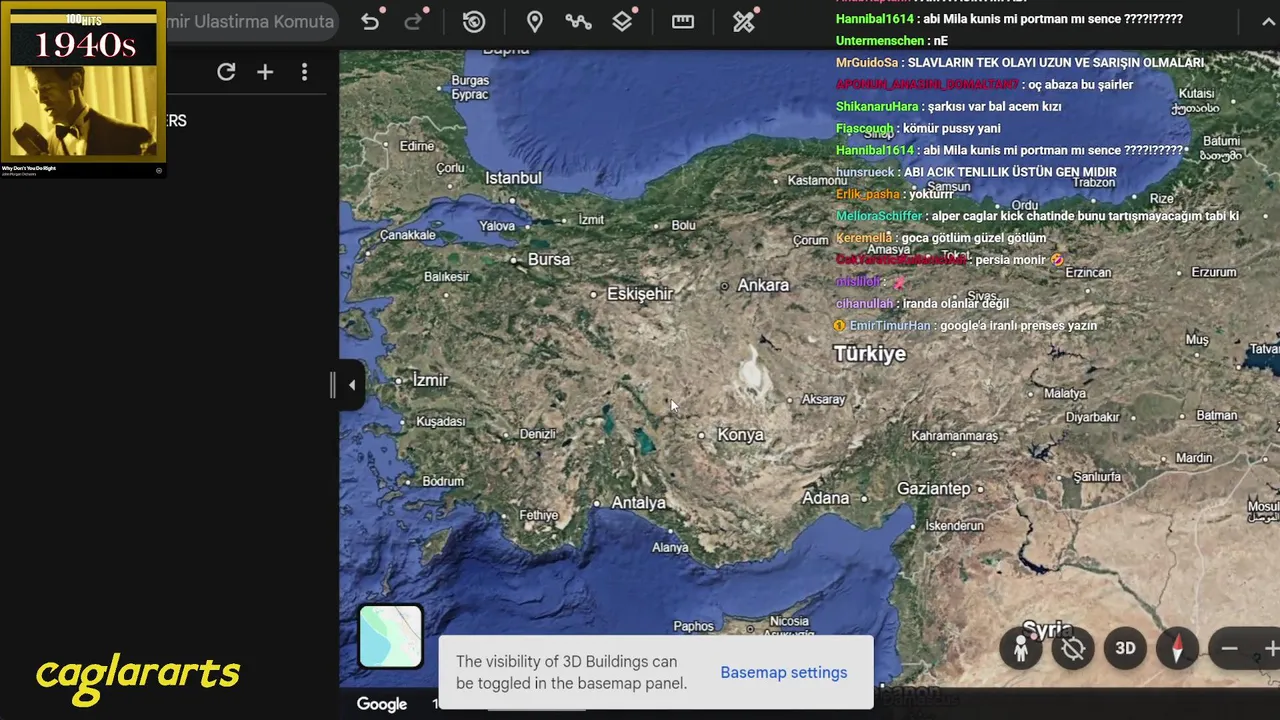
Task: Refresh the projects panel
Action: coord(226,72)
